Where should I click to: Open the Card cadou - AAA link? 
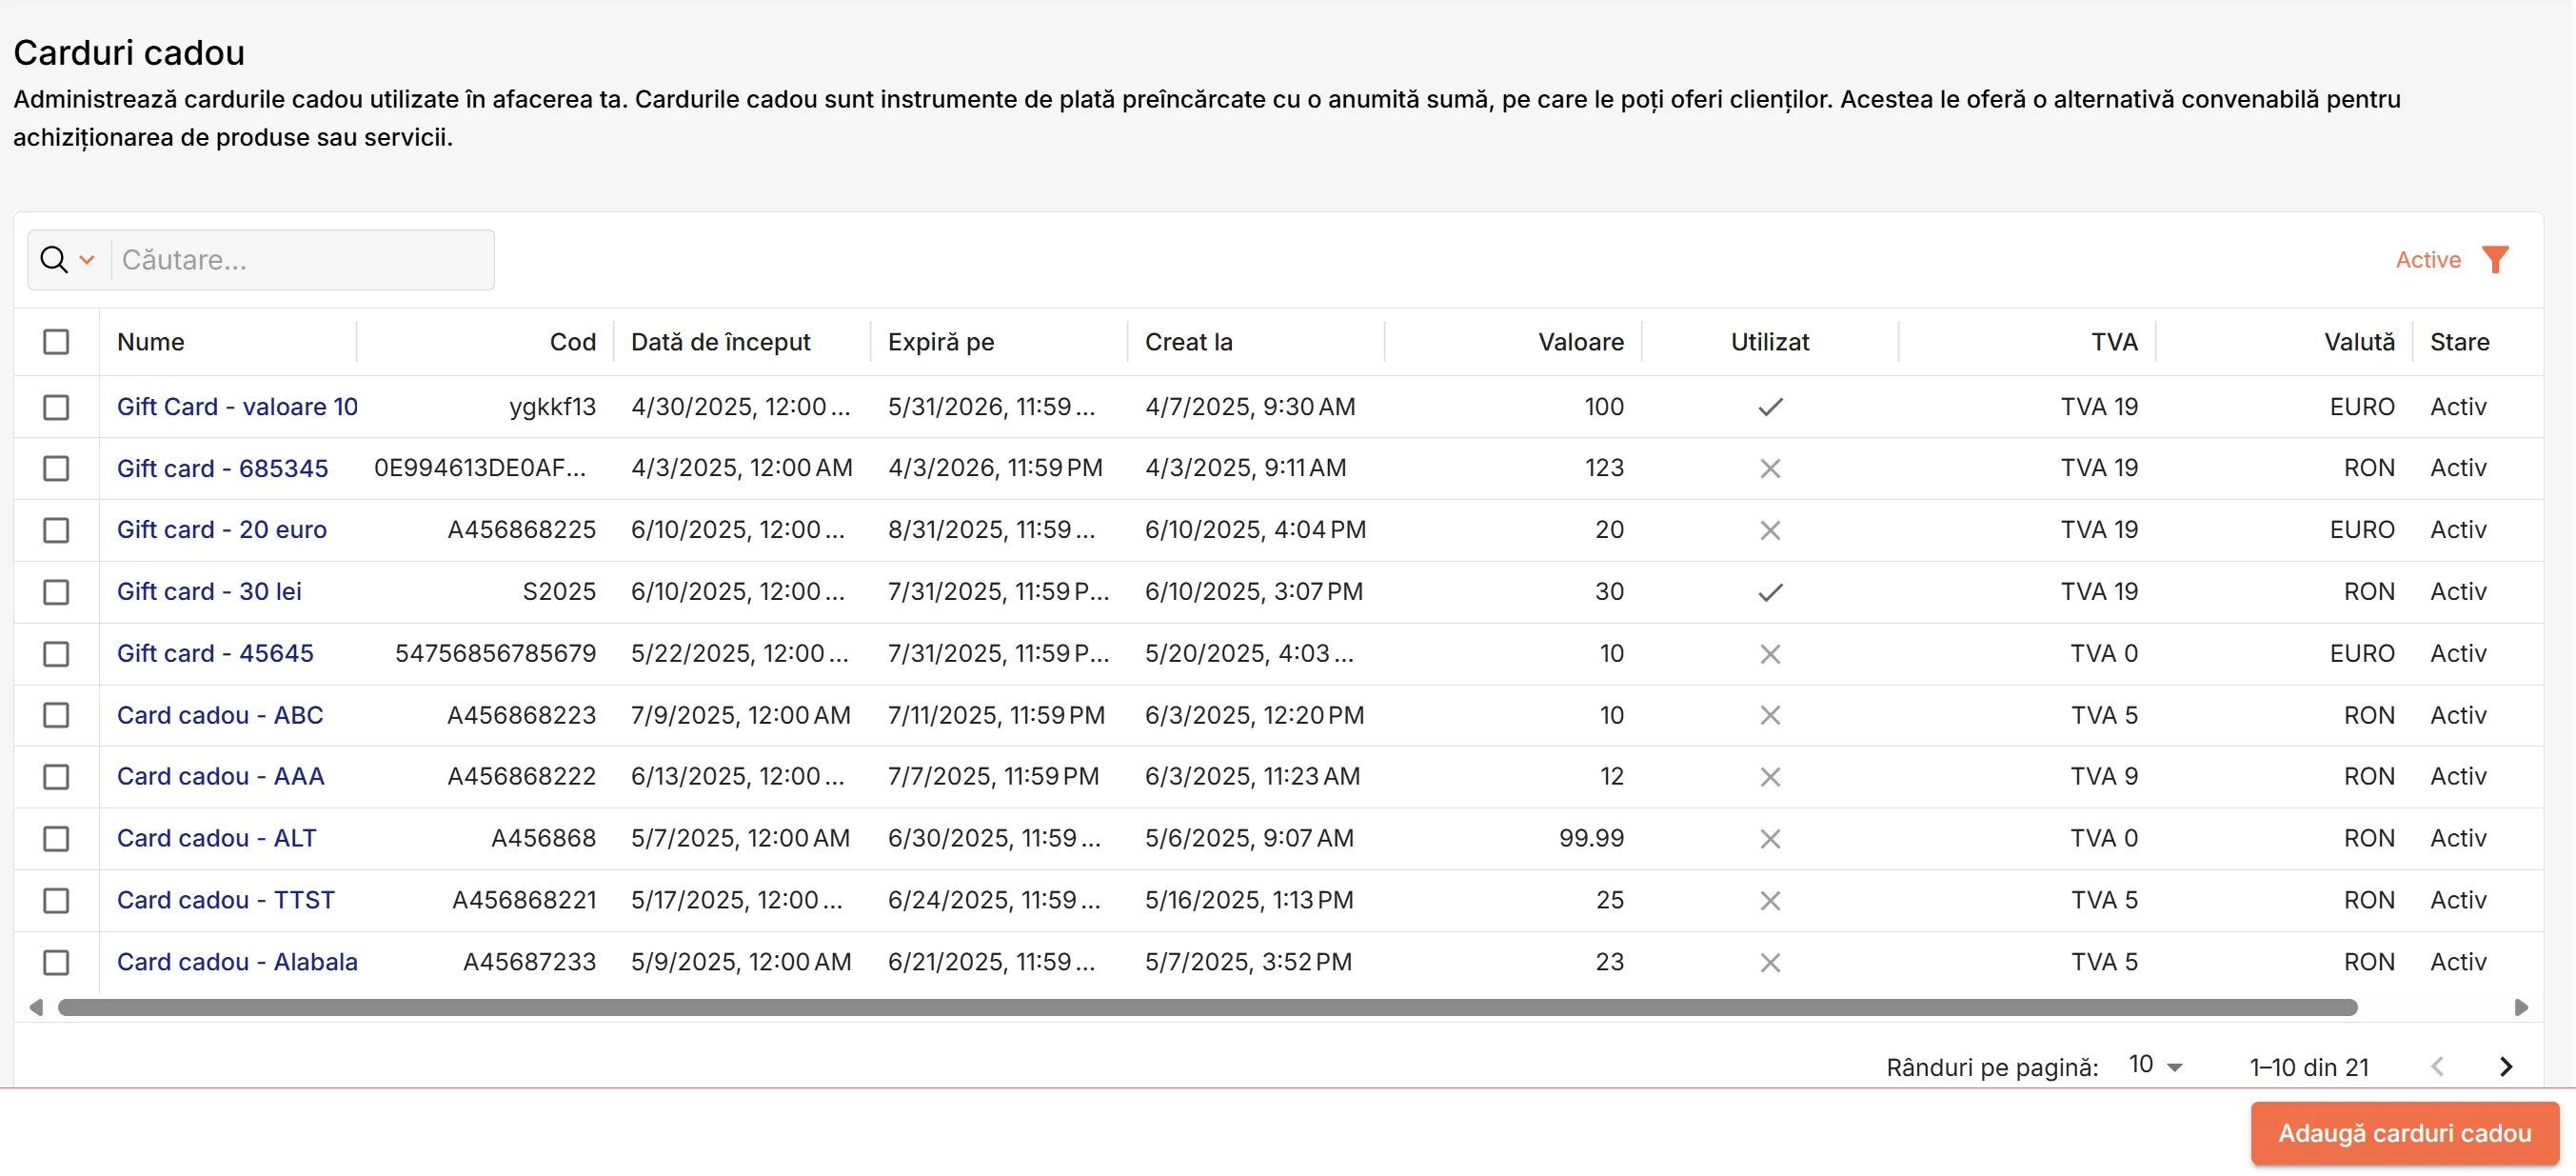pos(220,777)
